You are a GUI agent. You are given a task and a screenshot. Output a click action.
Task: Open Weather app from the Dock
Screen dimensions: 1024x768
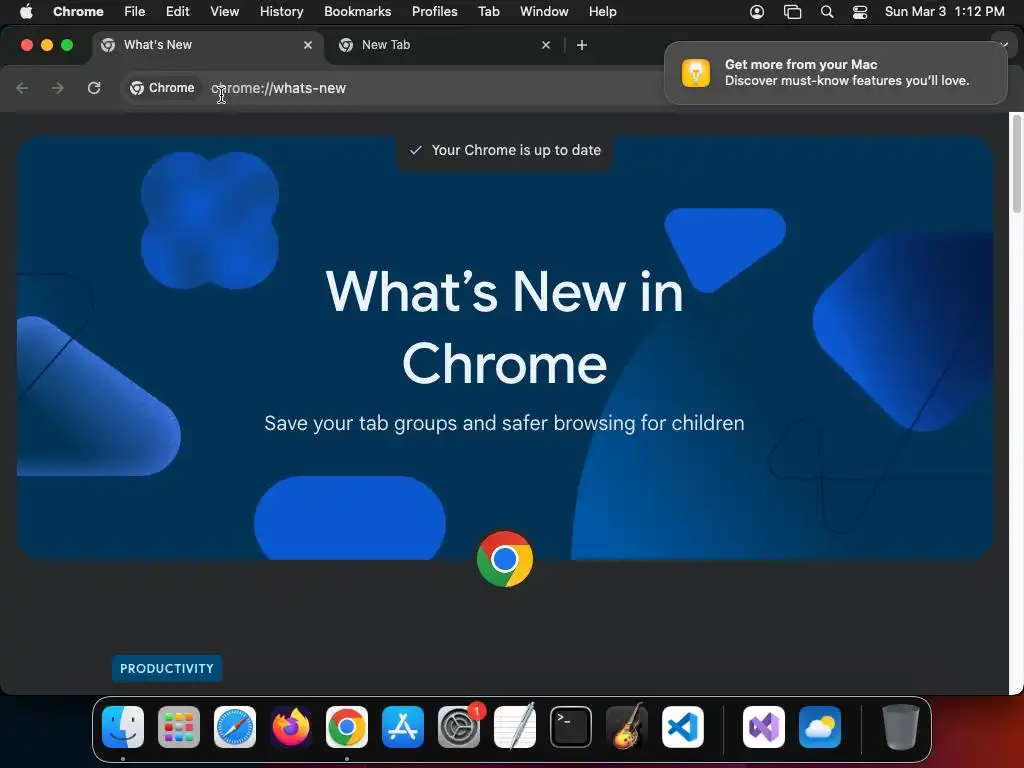(x=820, y=726)
